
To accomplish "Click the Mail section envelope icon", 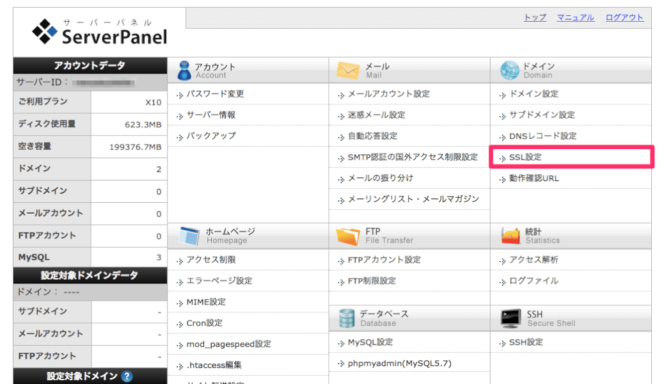I will click(x=348, y=70).
